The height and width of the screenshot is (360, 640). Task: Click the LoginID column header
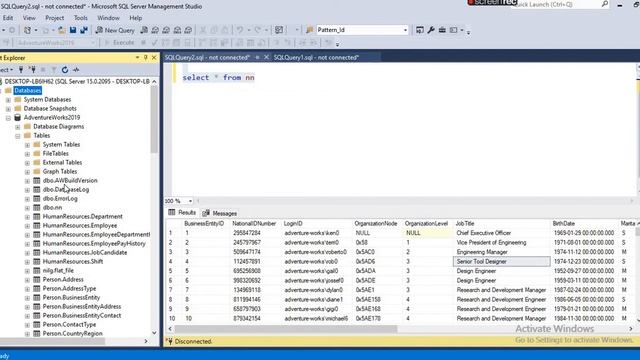click(317, 224)
